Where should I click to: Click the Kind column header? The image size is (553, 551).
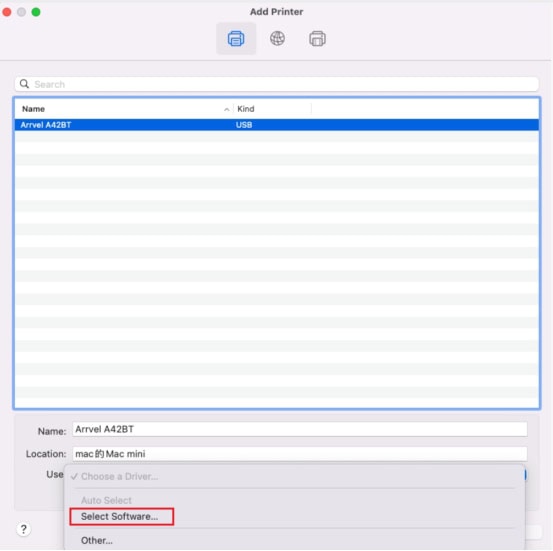point(245,109)
